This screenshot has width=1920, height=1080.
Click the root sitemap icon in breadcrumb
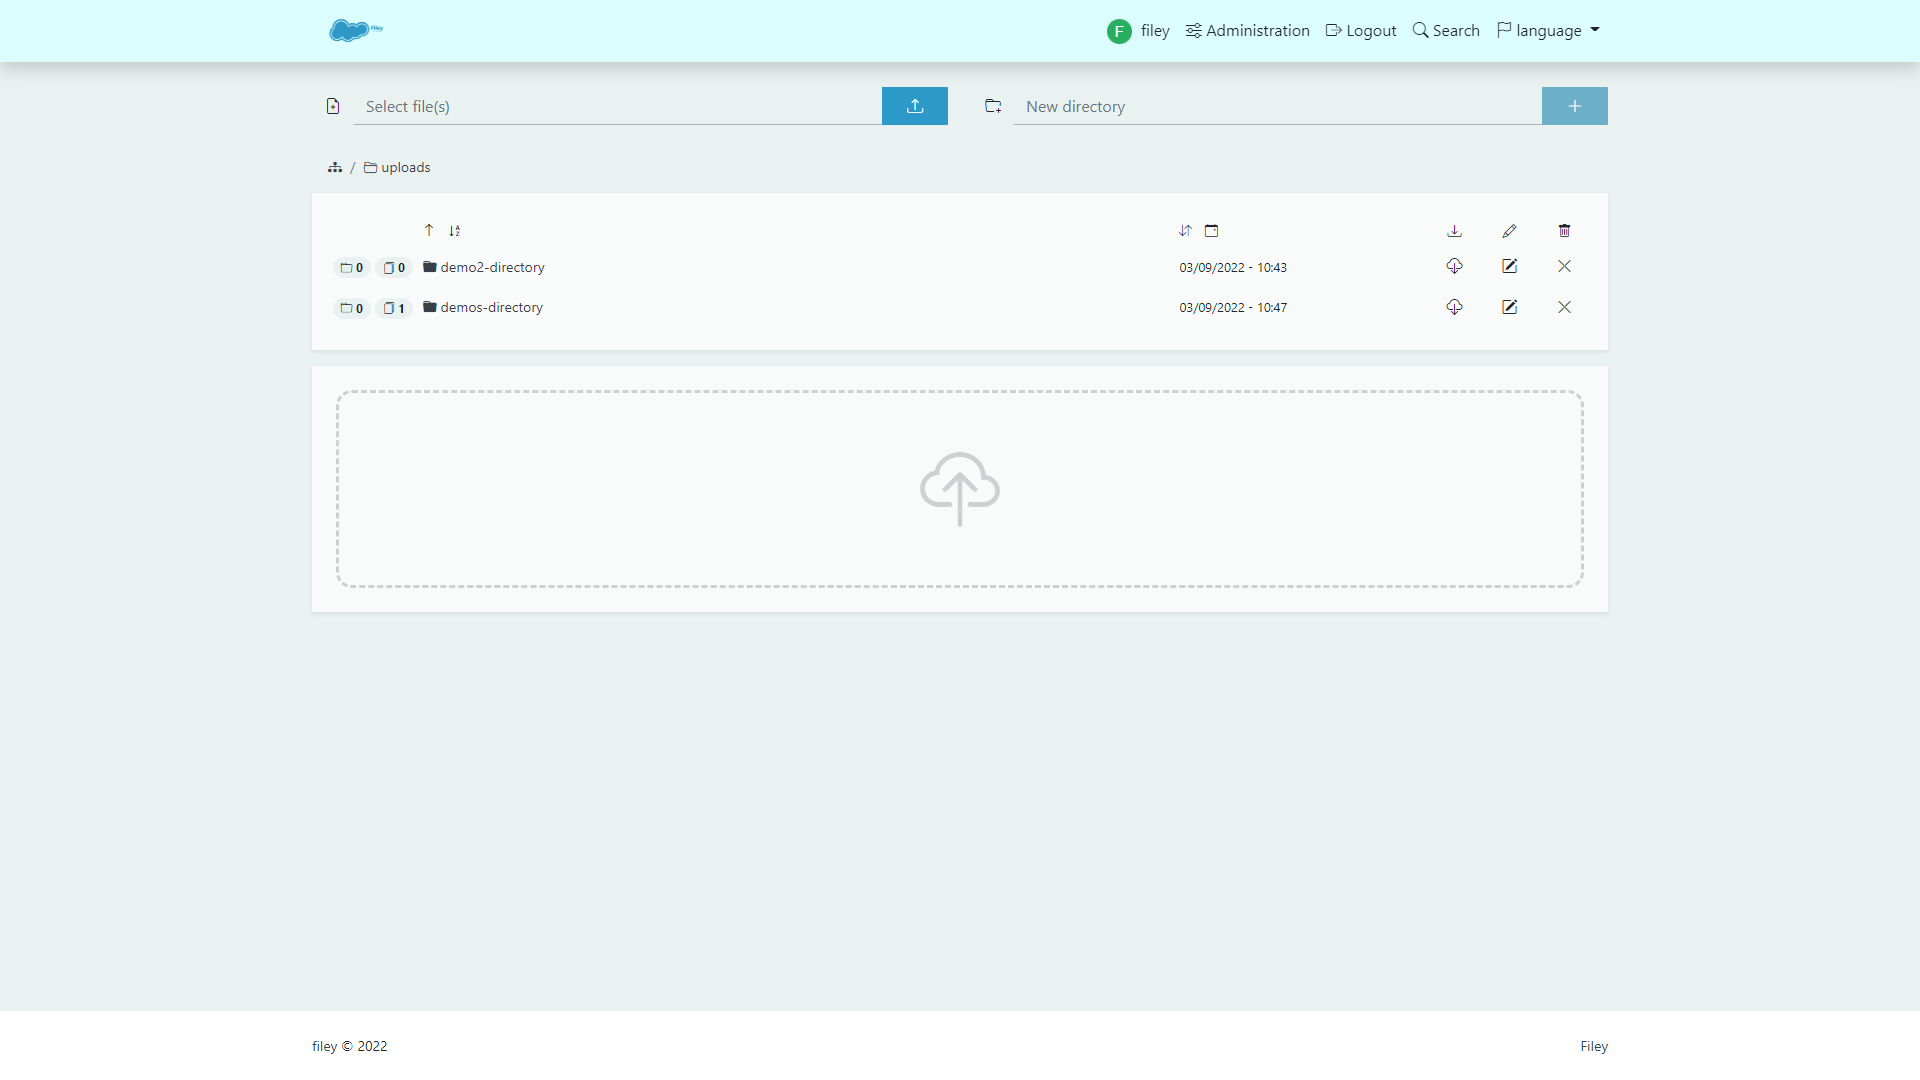coord(335,167)
